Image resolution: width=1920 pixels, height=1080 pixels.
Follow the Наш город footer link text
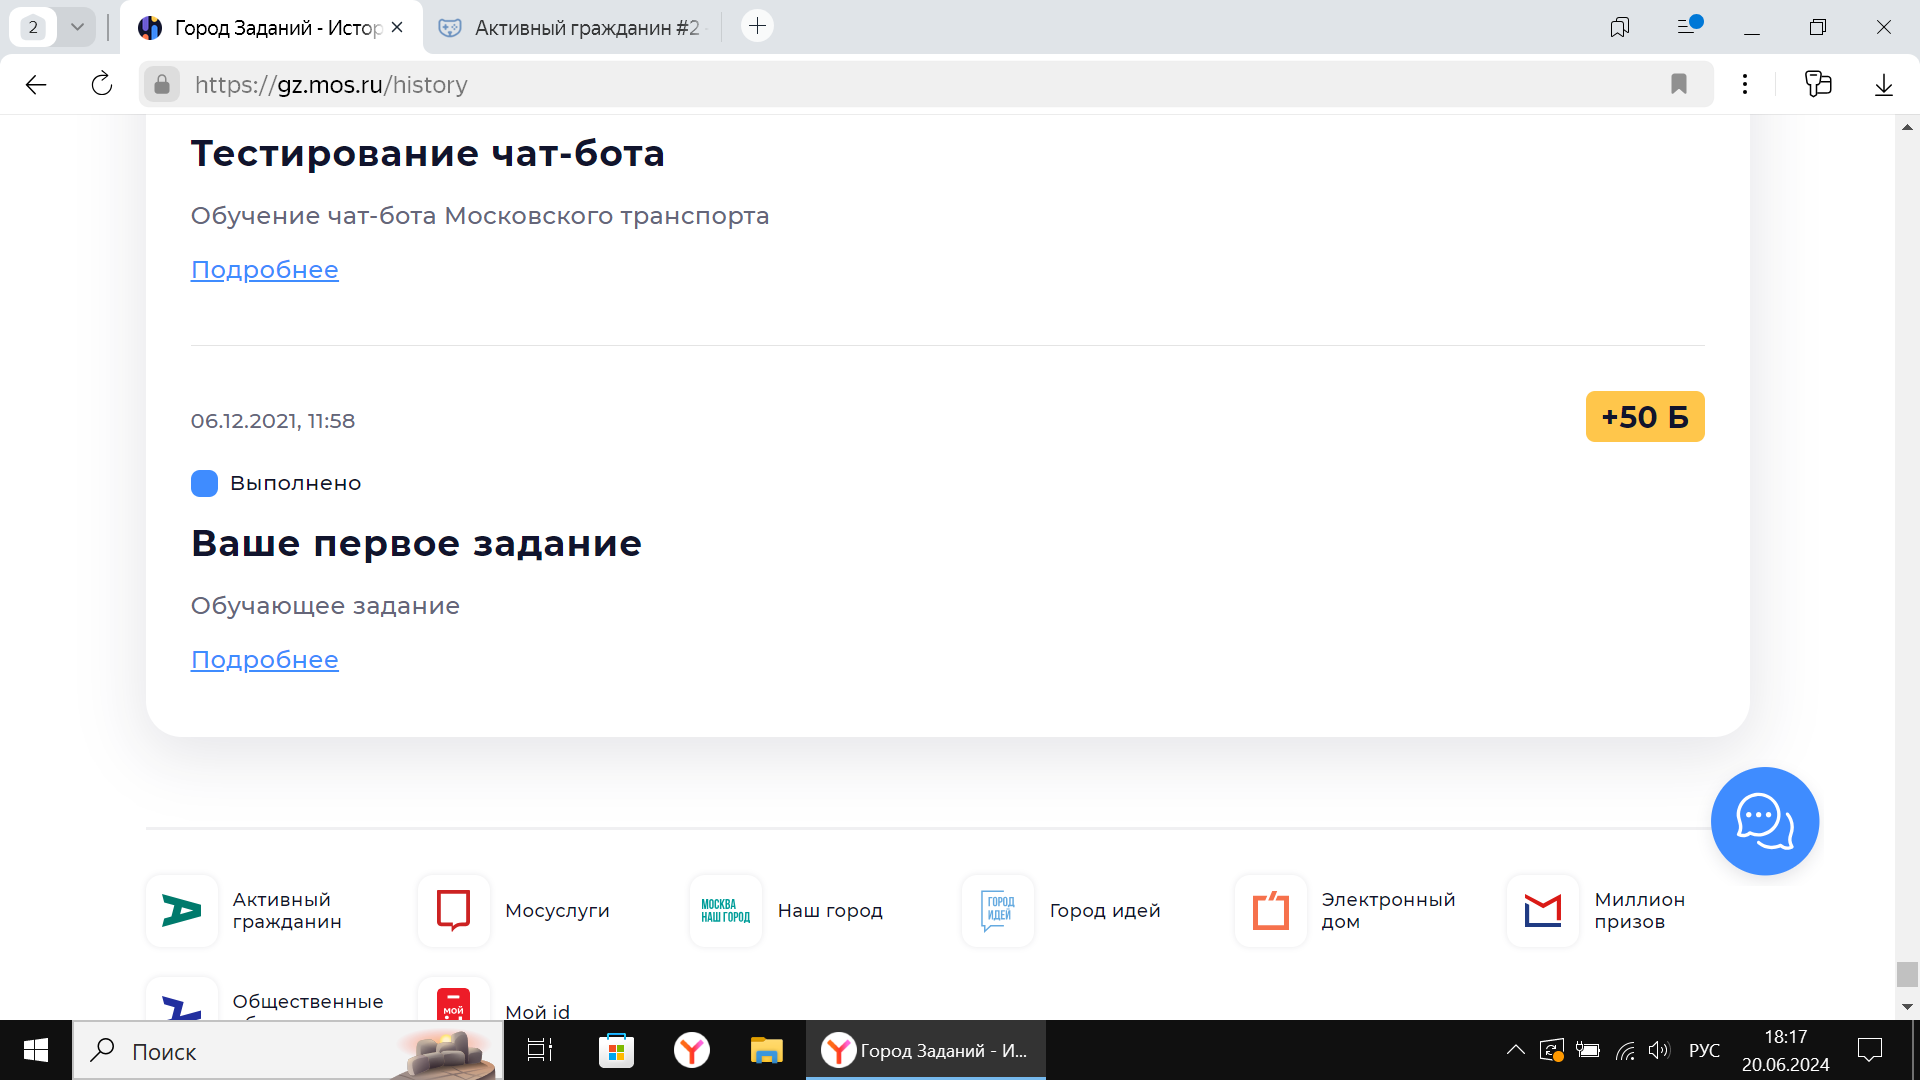(830, 911)
